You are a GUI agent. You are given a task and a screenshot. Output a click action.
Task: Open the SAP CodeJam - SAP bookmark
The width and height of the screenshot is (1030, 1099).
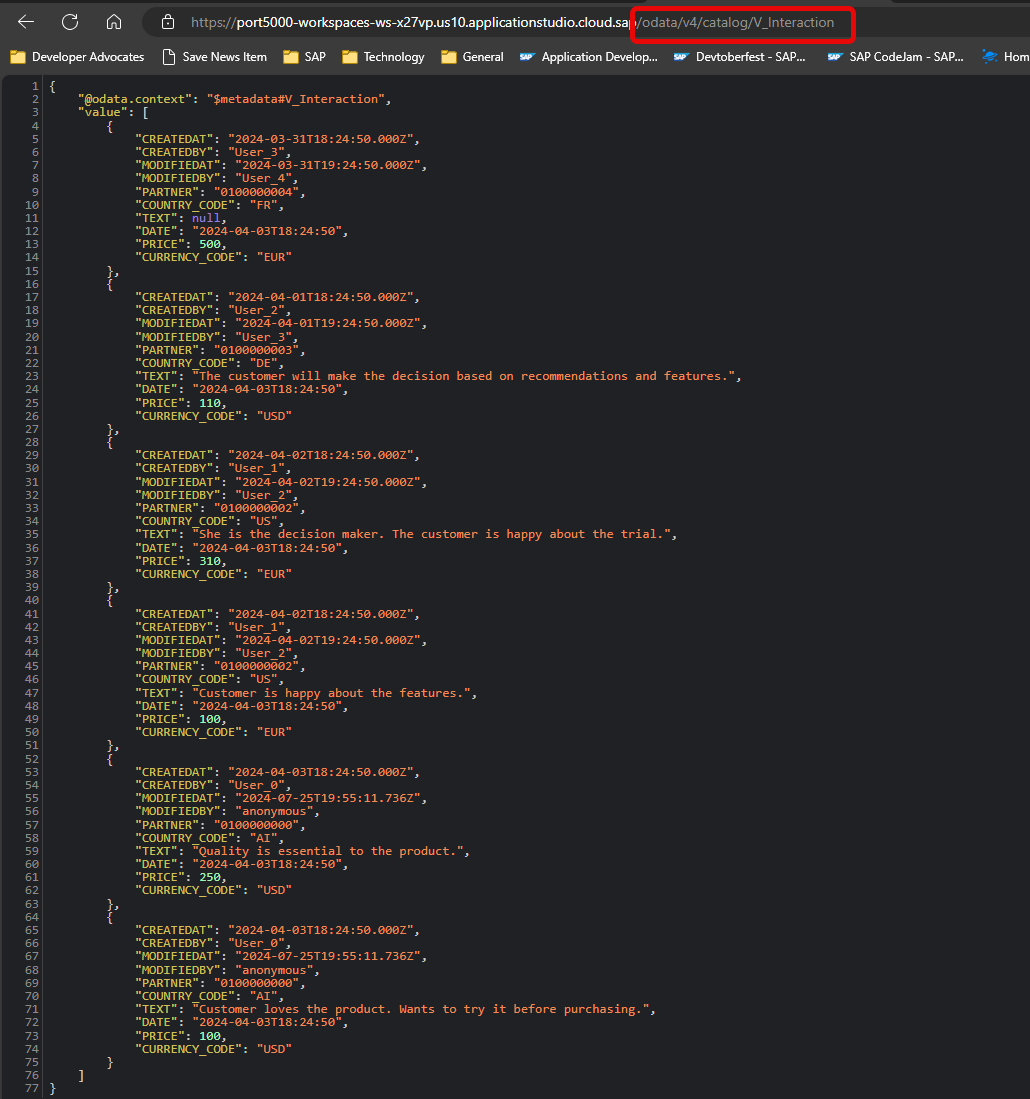pos(895,57)
